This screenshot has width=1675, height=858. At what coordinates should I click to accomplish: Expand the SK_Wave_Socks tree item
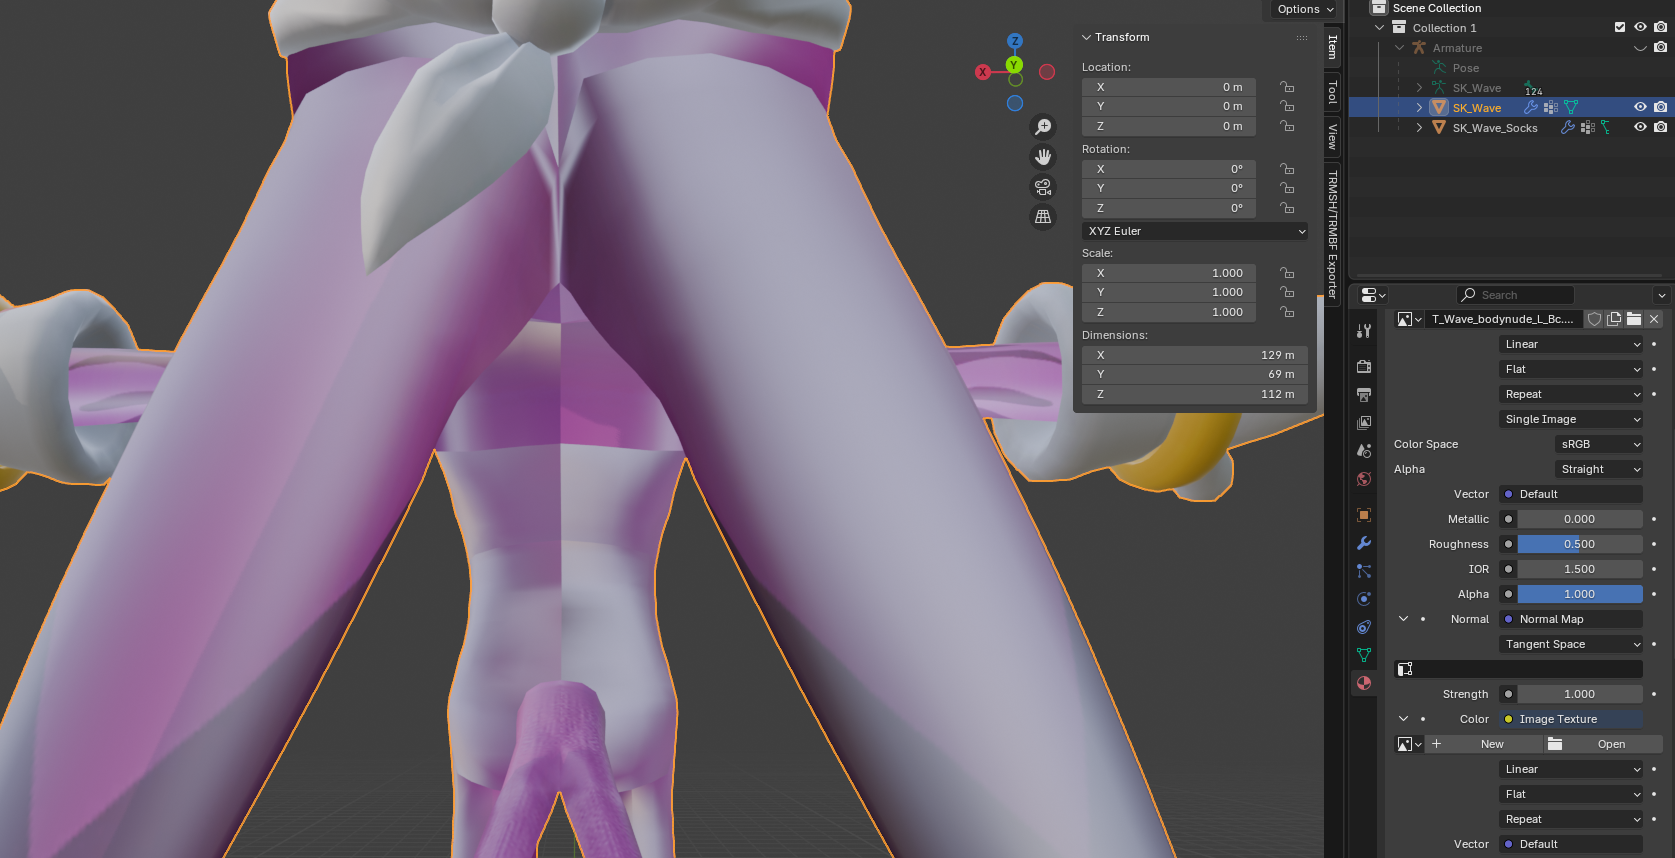(x=1419, y=127)
